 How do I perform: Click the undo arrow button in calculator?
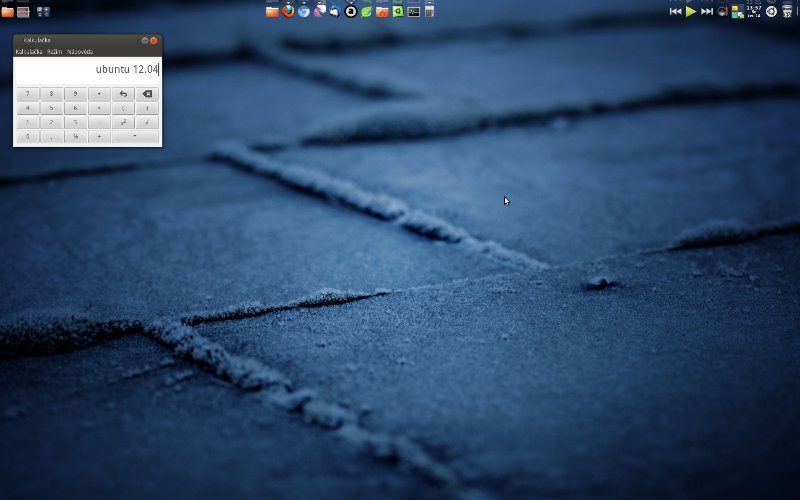click(123, 94)
